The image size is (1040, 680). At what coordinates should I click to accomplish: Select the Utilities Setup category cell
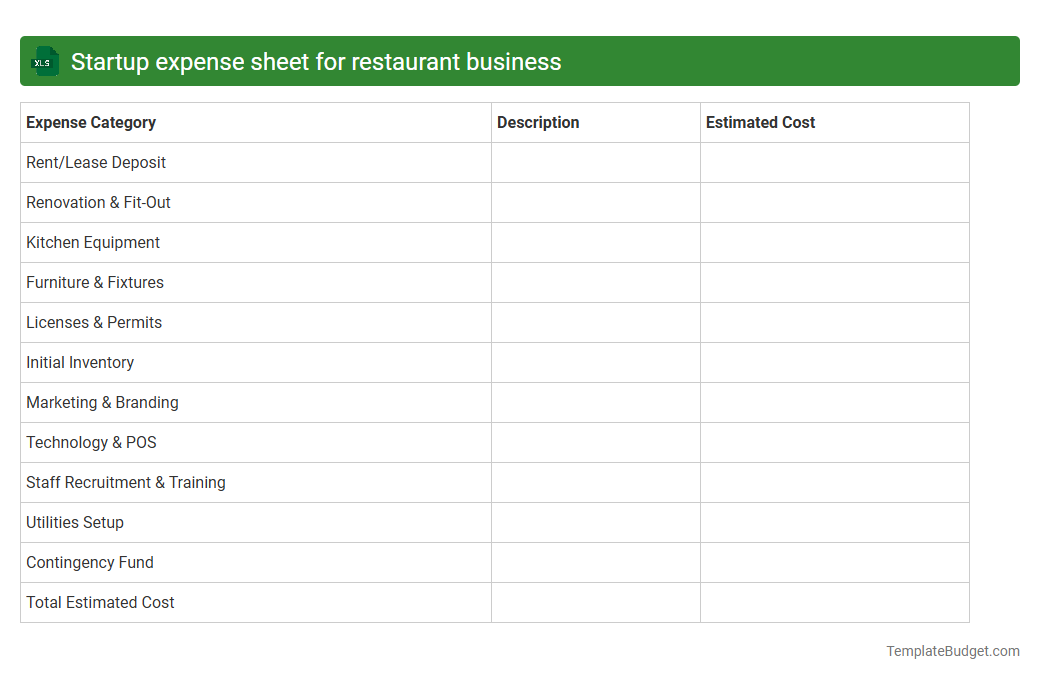[x=75, y=522]
